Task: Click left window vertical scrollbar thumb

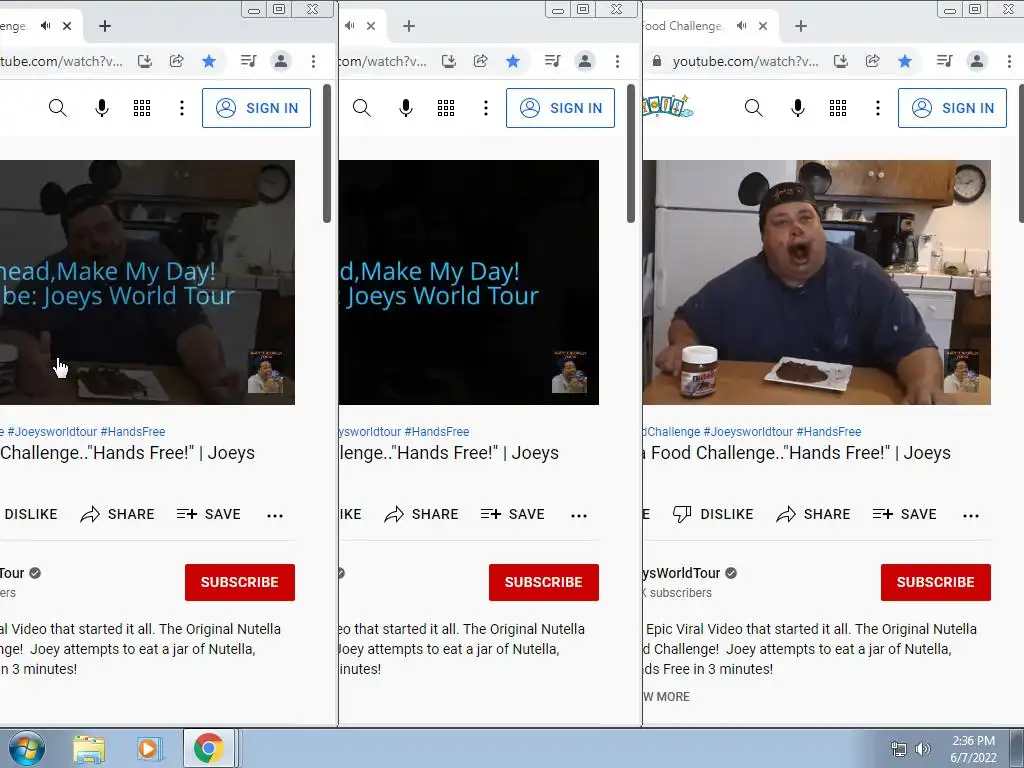Action: pos(327,154)
